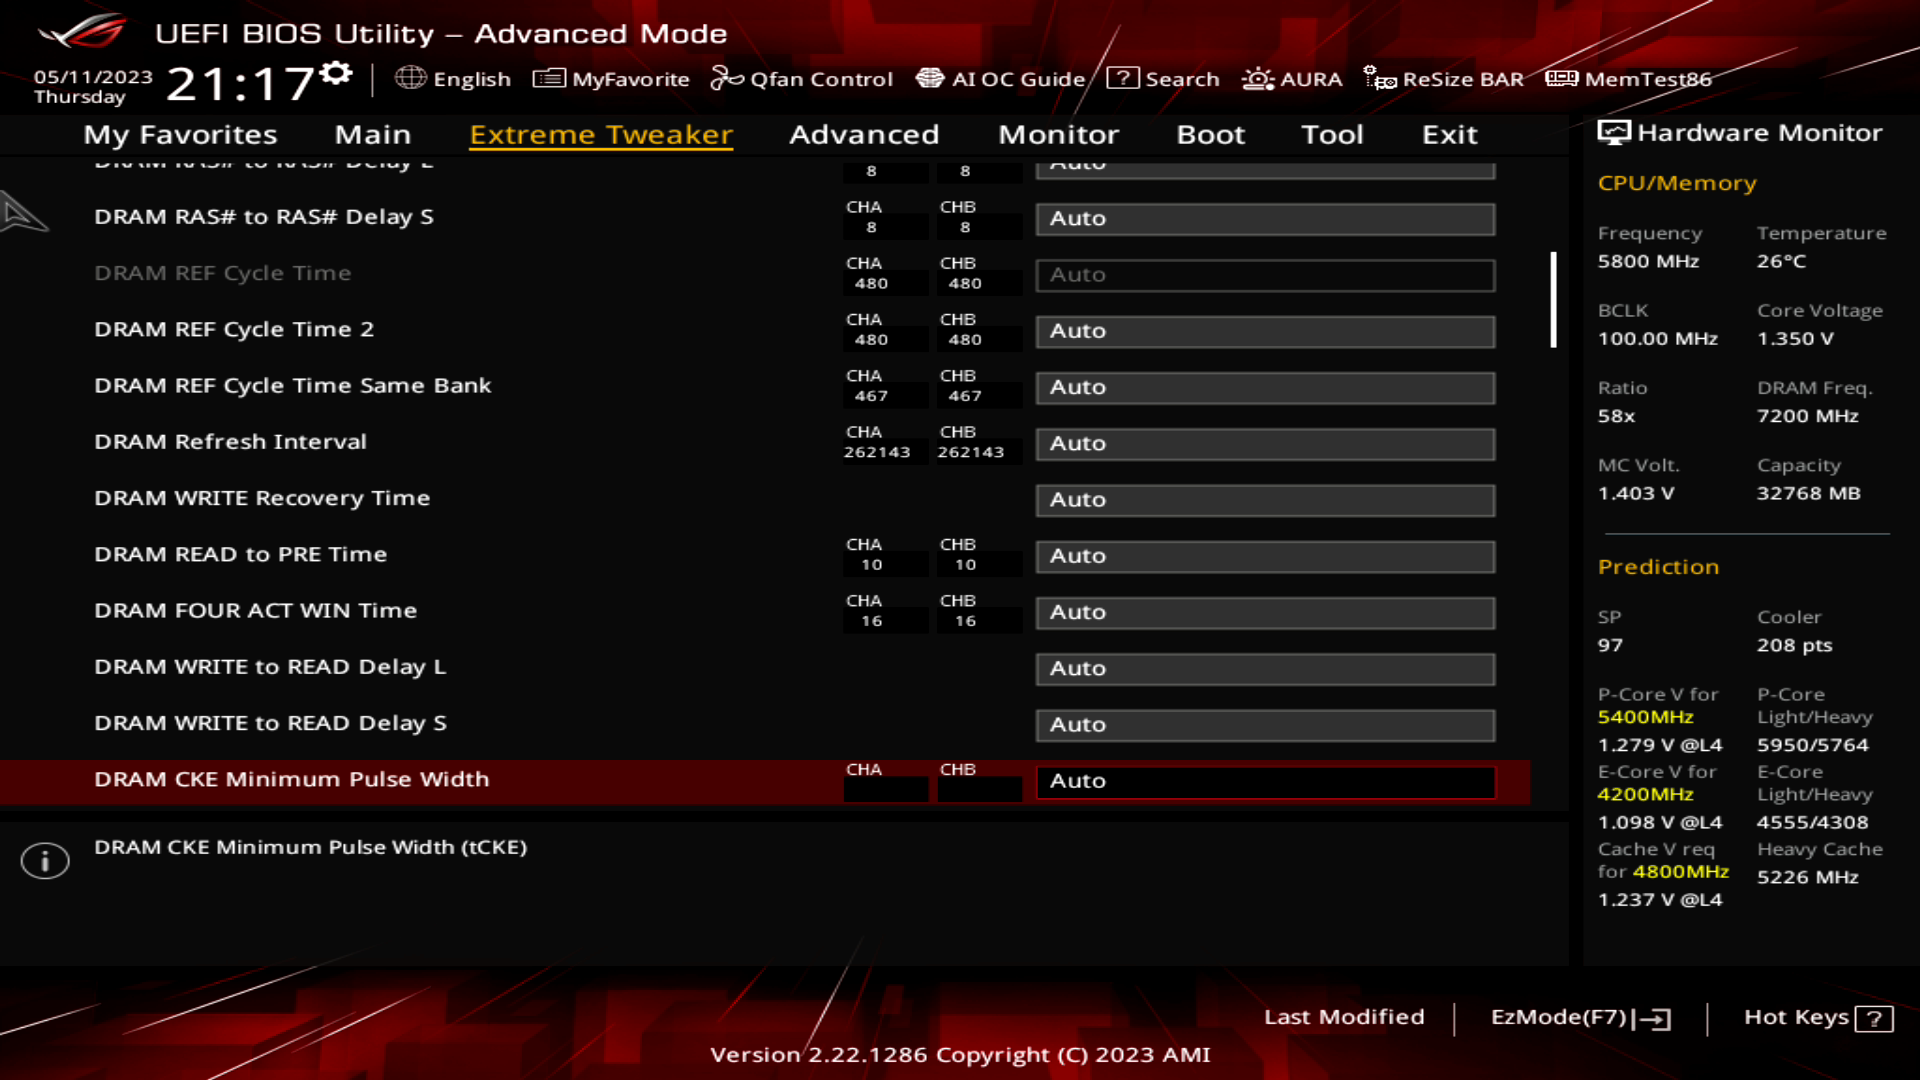Open Auto dropdown for DRAM RAS# to RAS# Delay S
This screenshot has height=1080, width=1920.
(1265, 219)
